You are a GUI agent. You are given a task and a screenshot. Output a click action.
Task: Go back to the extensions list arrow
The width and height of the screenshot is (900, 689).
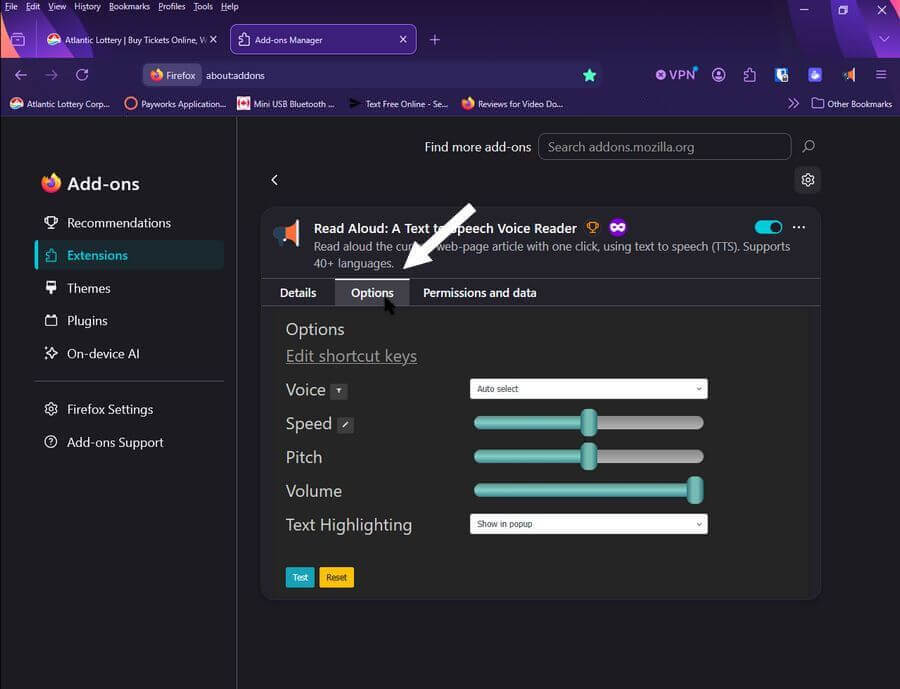[x=274, y=180]
